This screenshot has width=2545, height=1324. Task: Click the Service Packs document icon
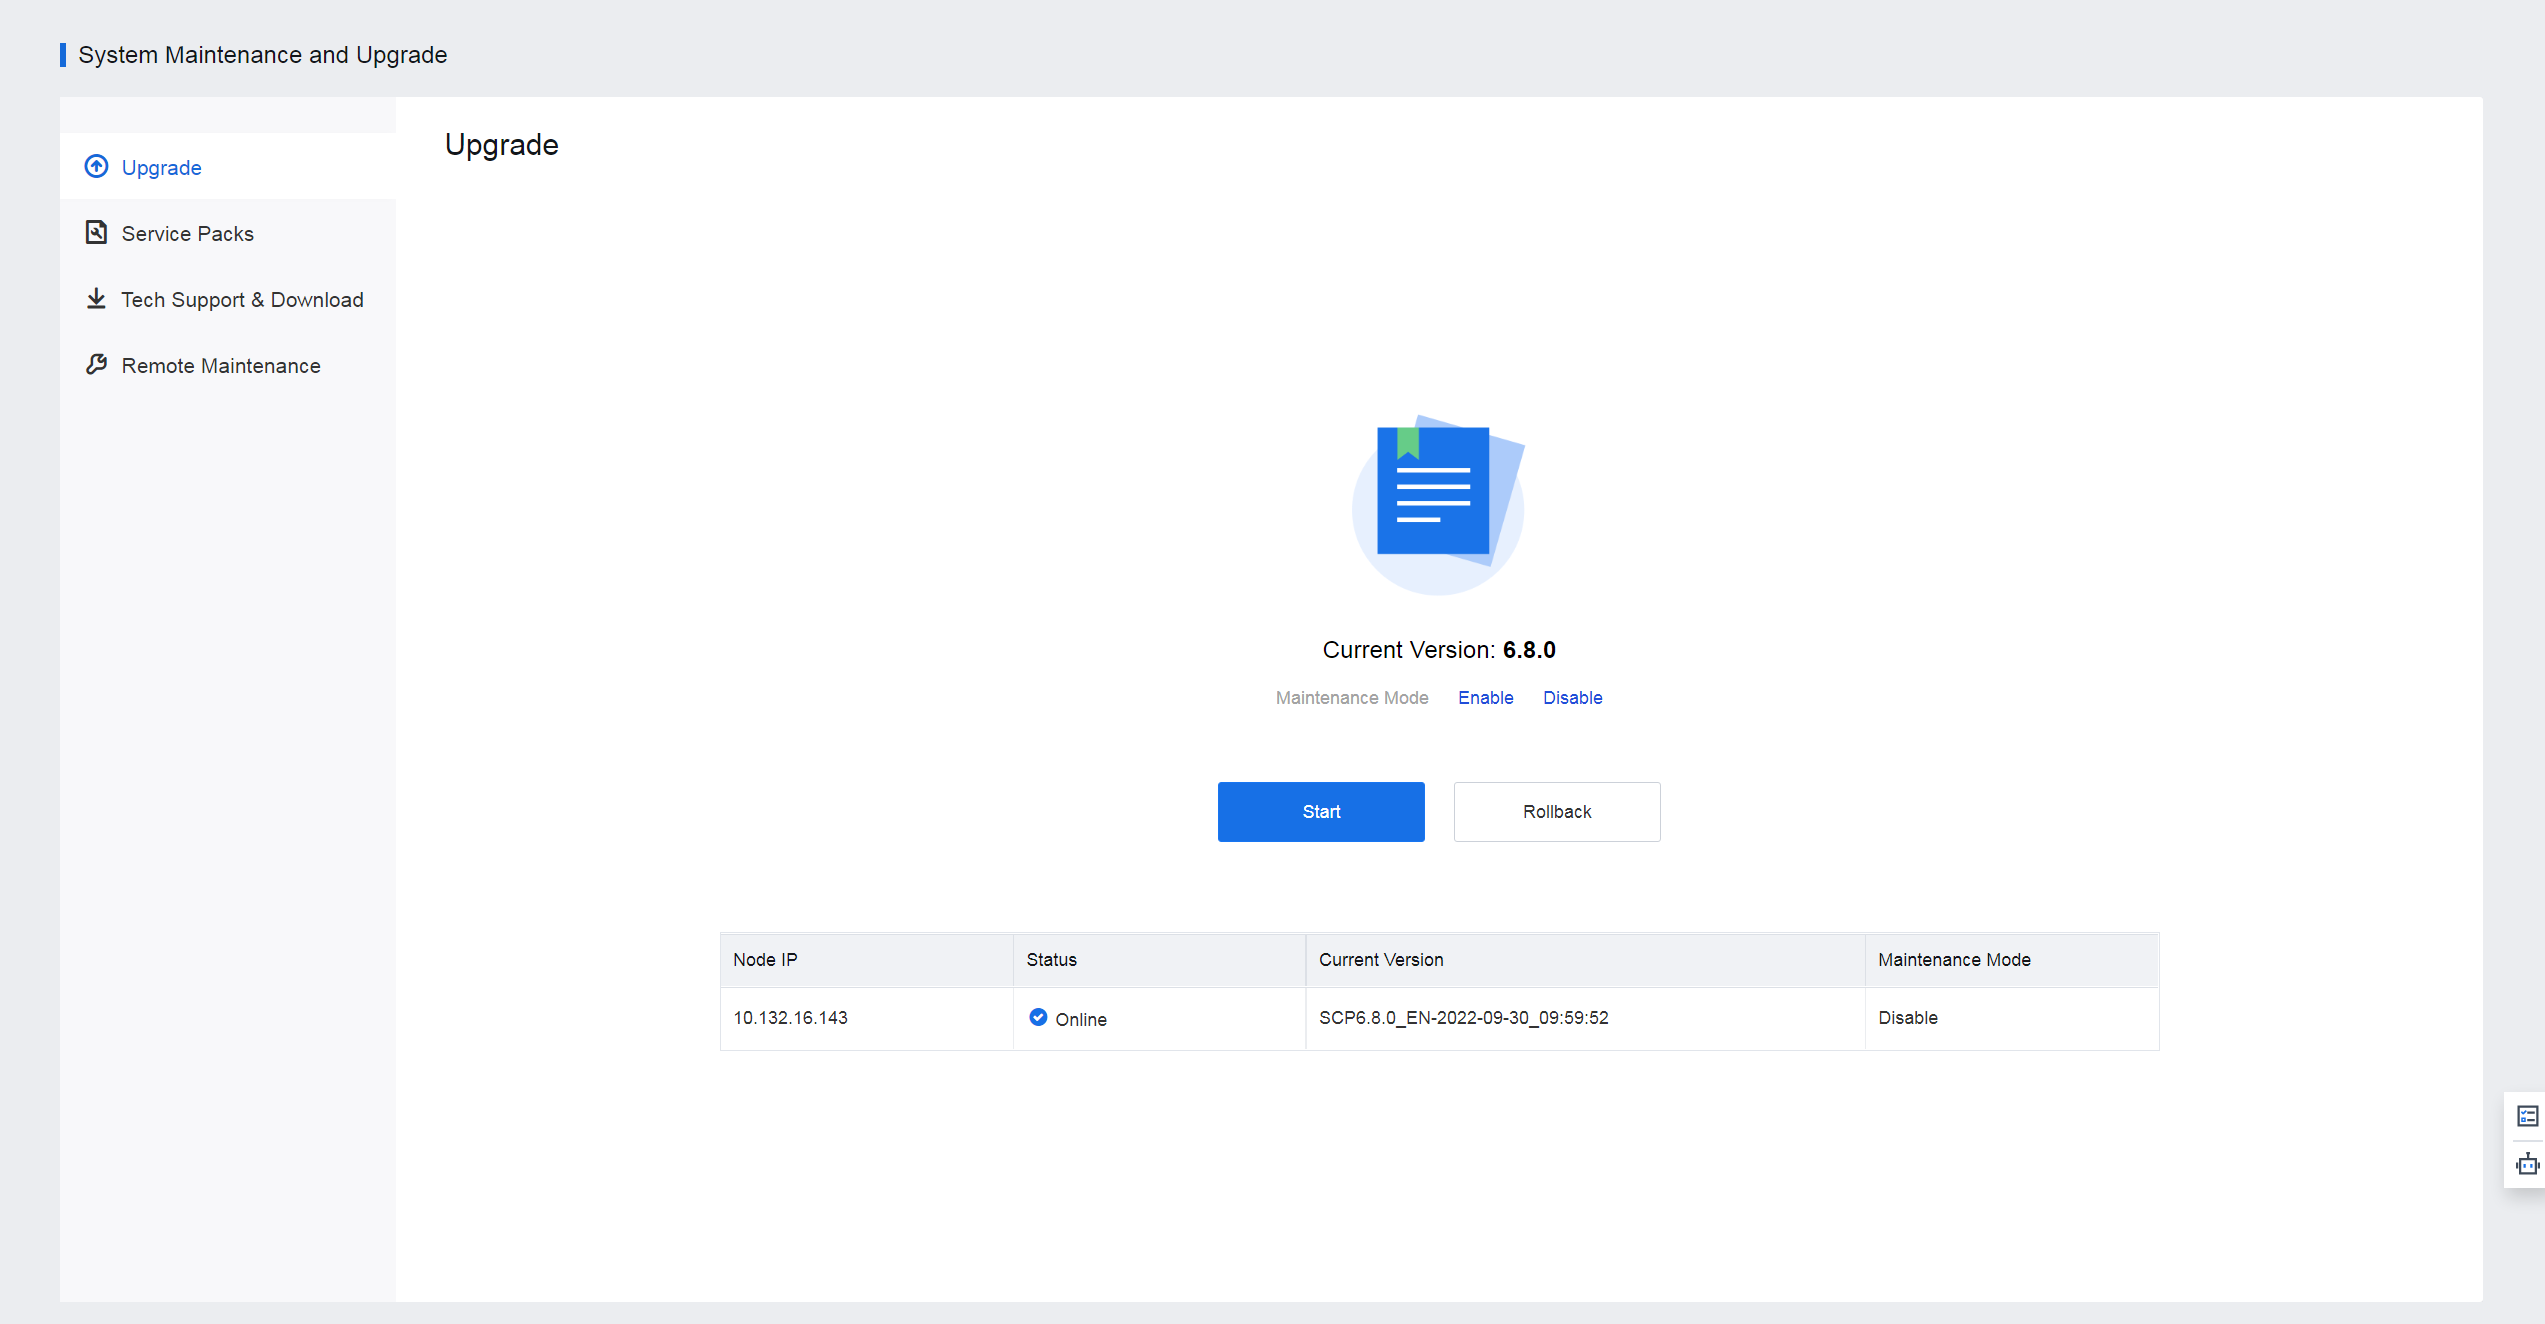point(96,233)
